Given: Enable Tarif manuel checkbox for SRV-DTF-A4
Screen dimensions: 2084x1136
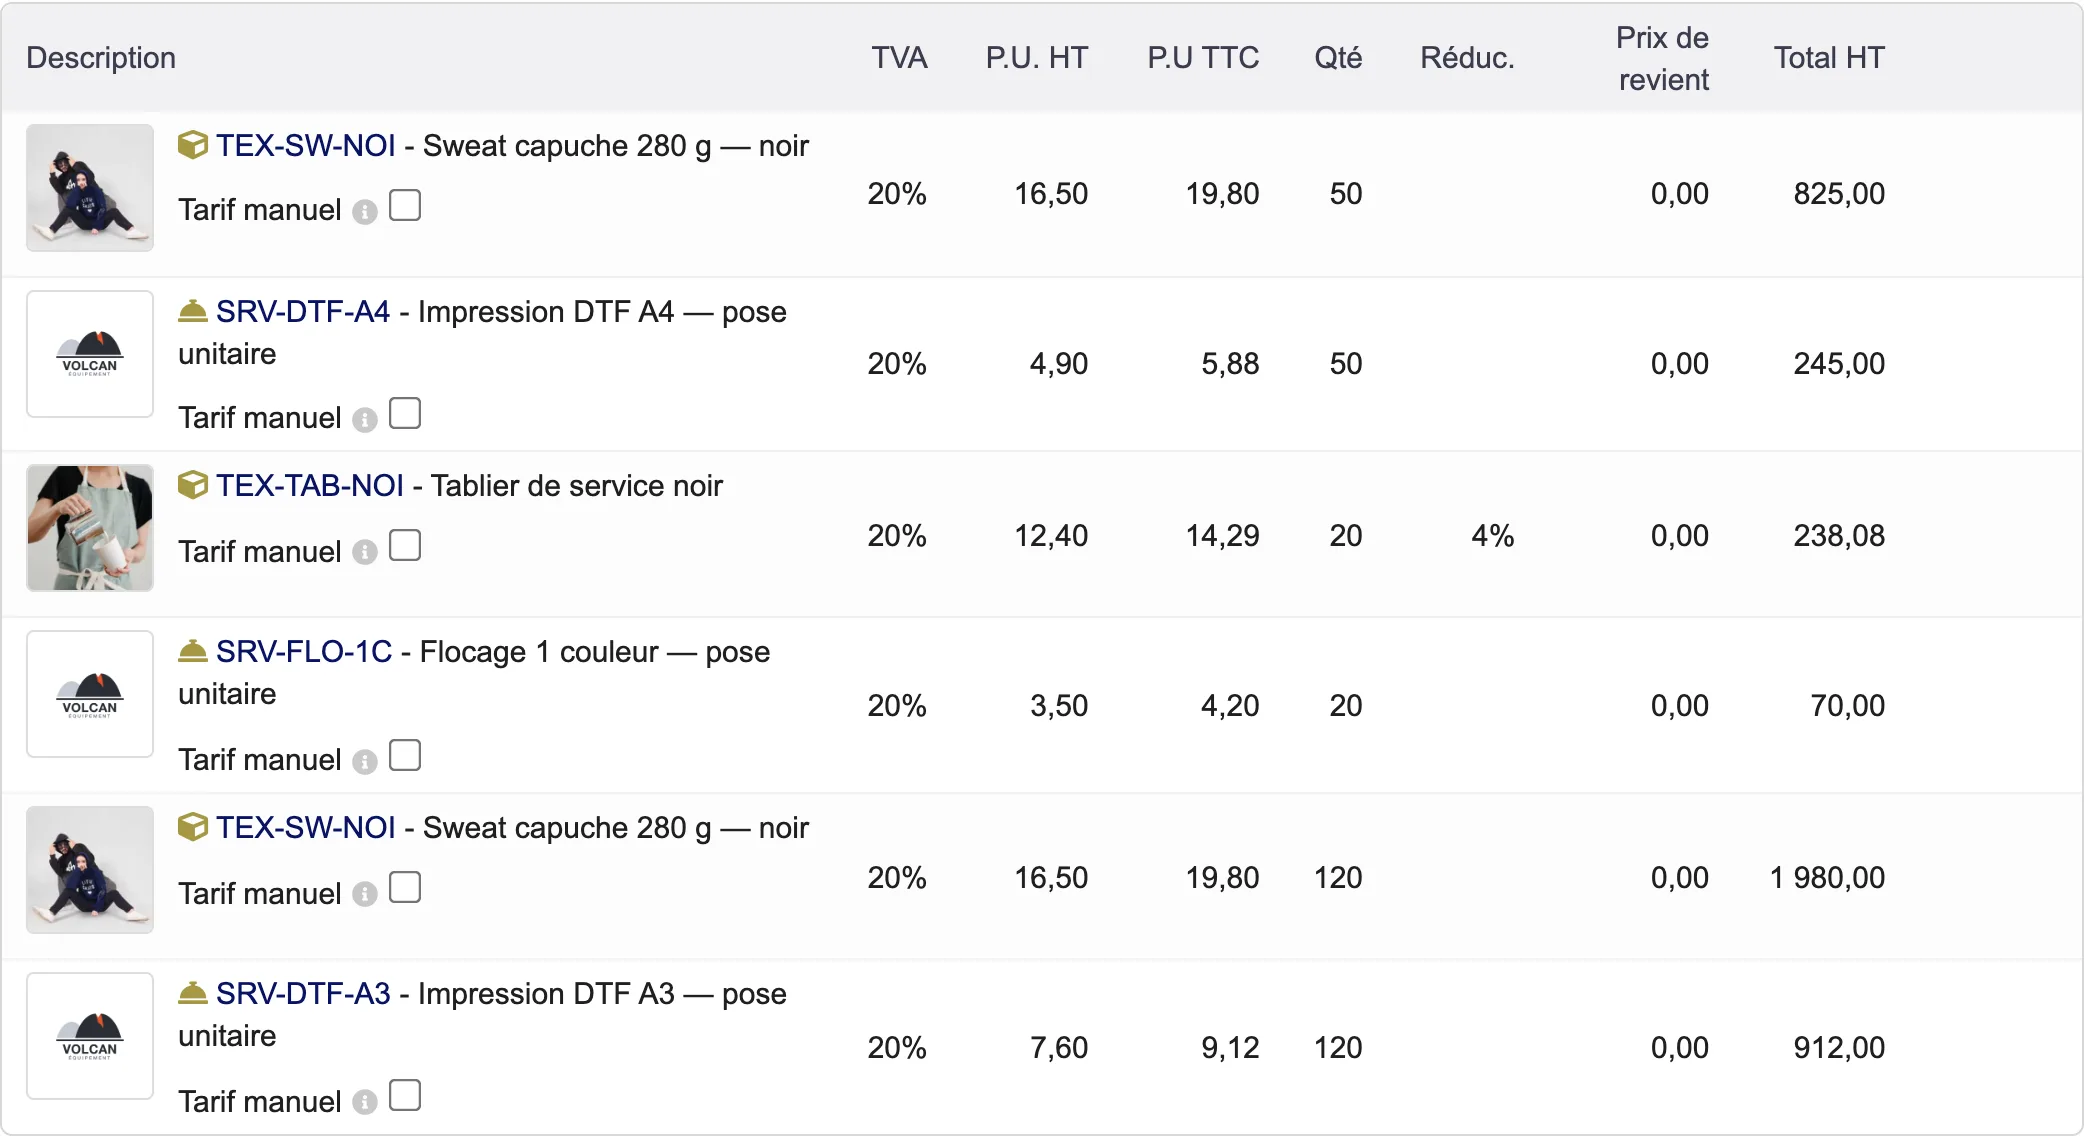Looking at the screenshot, I should (405, 413).
